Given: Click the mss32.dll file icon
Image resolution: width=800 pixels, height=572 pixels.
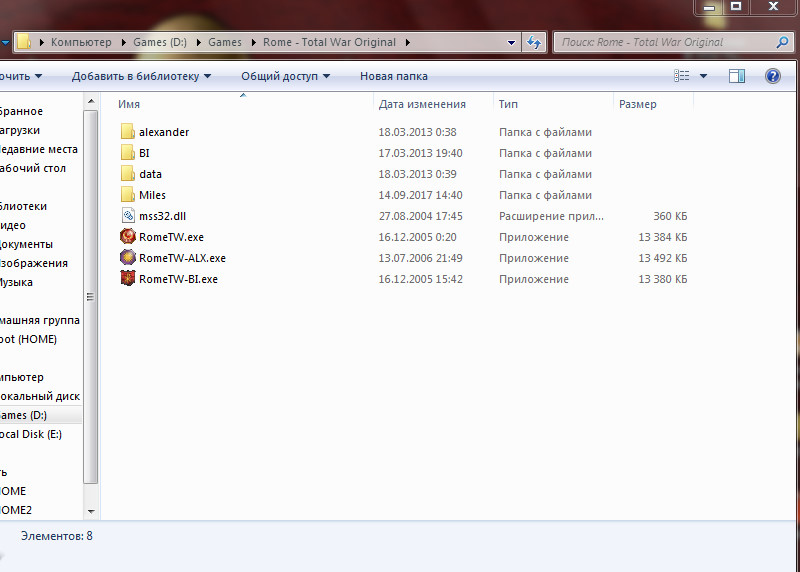Looking at the screenshot, I should [127, 216].
